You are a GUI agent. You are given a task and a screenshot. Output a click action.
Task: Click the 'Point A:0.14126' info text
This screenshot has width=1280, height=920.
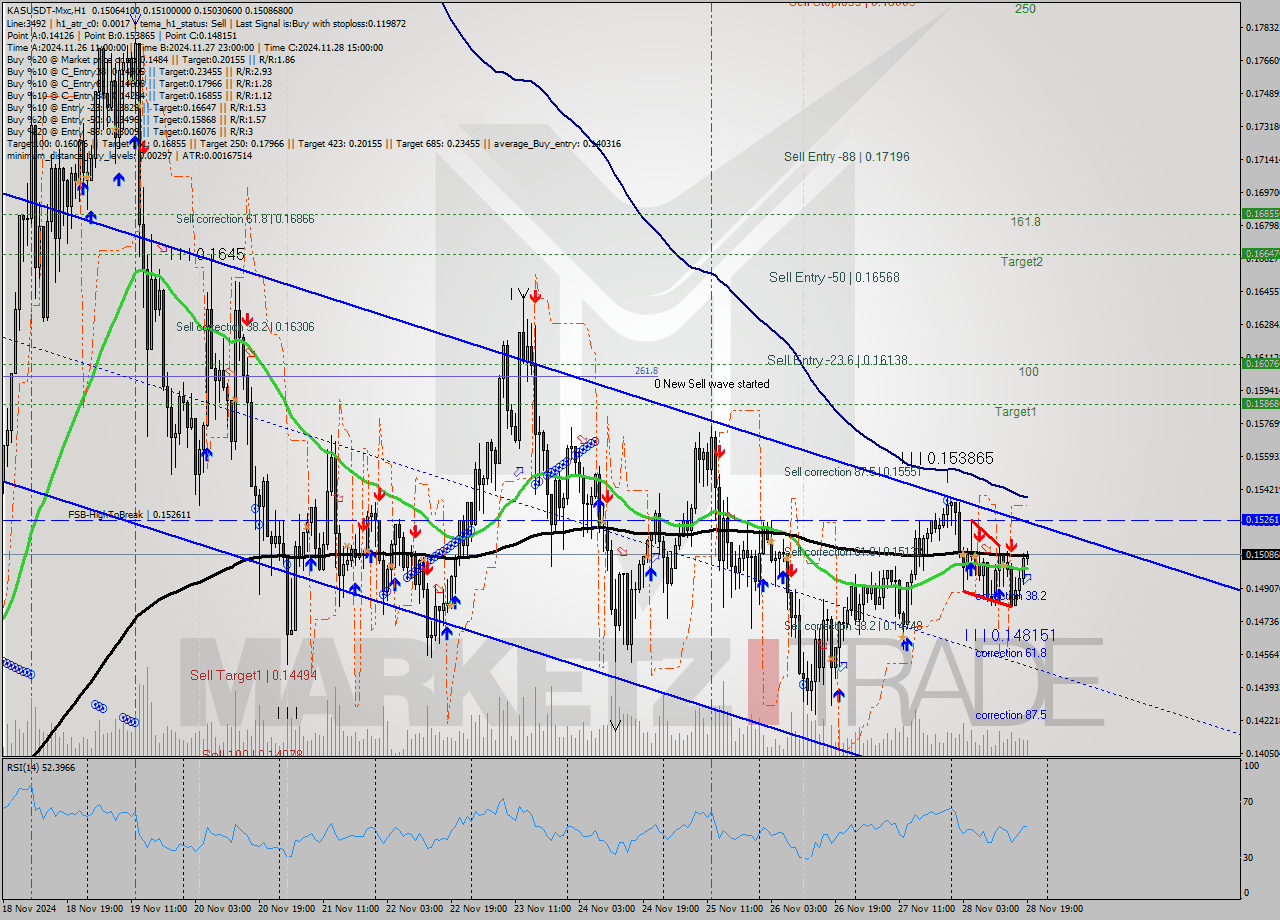click(x=40, y=35)
